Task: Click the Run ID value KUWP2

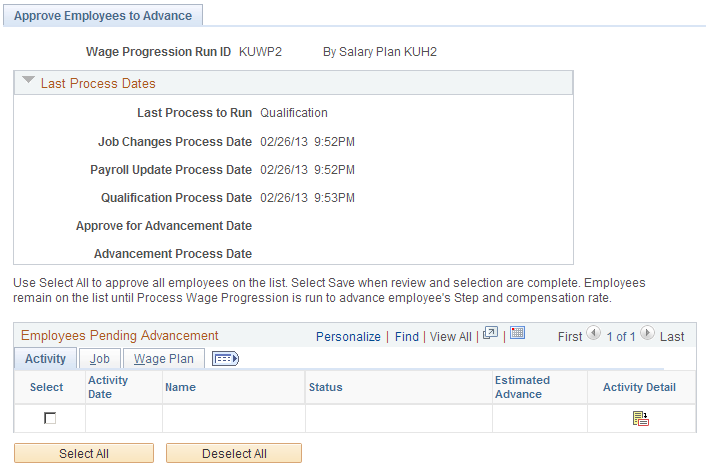Action: (260, 52)
